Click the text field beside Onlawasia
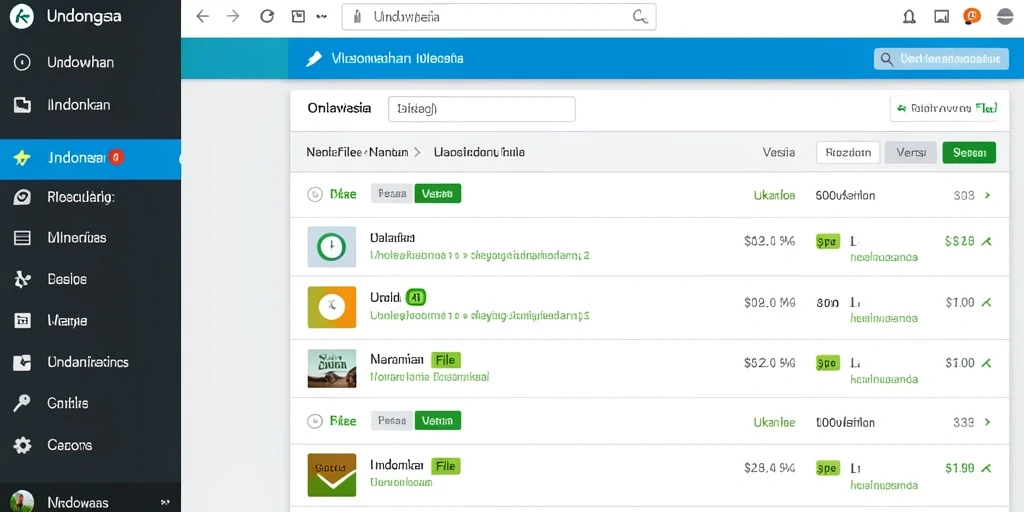1024x512 pixels. pos(481,109)
